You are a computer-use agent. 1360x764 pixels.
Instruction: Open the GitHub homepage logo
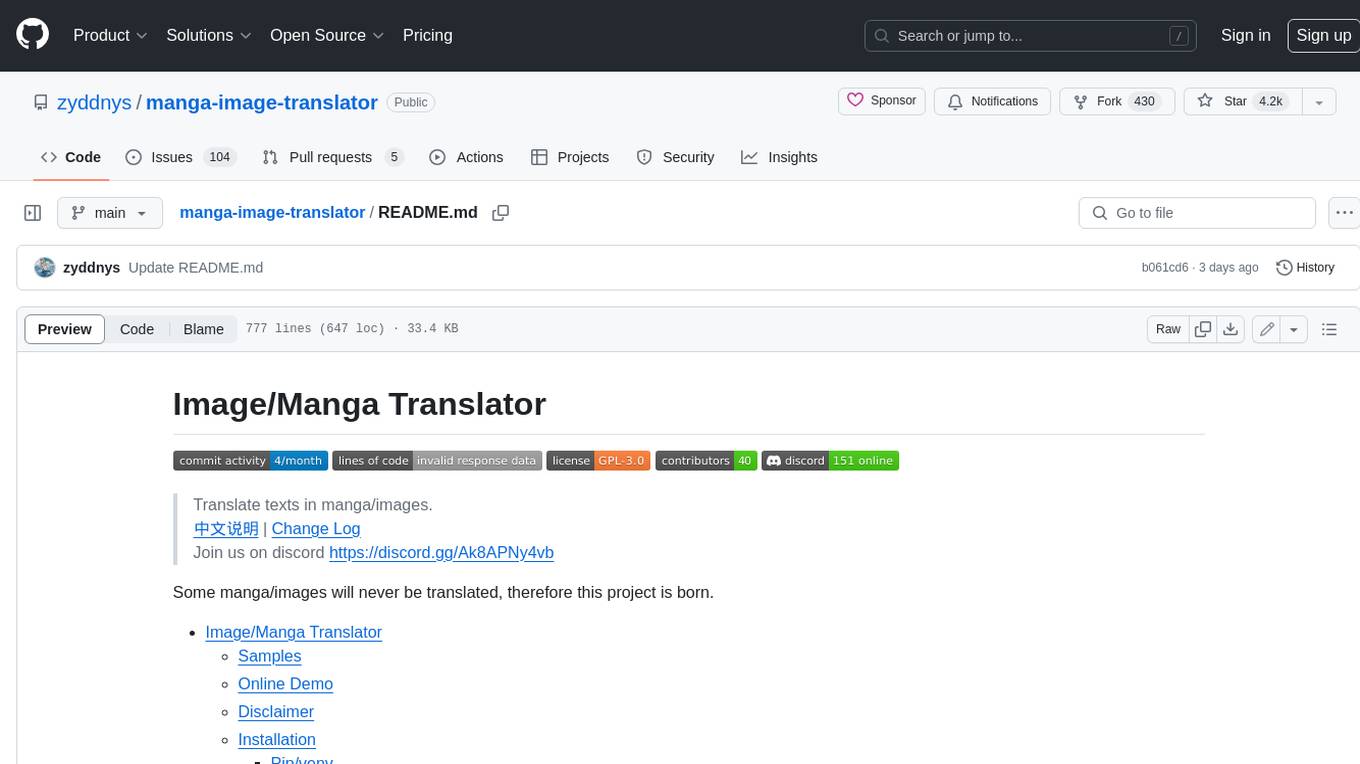(x=32, y=35)
